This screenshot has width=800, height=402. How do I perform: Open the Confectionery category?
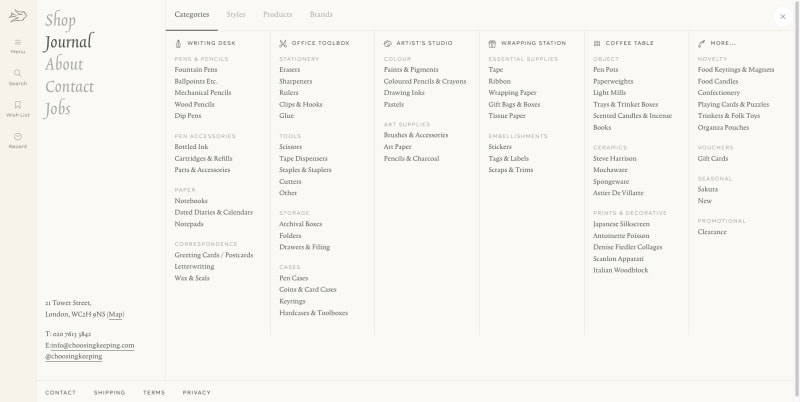tap(718, 92)
